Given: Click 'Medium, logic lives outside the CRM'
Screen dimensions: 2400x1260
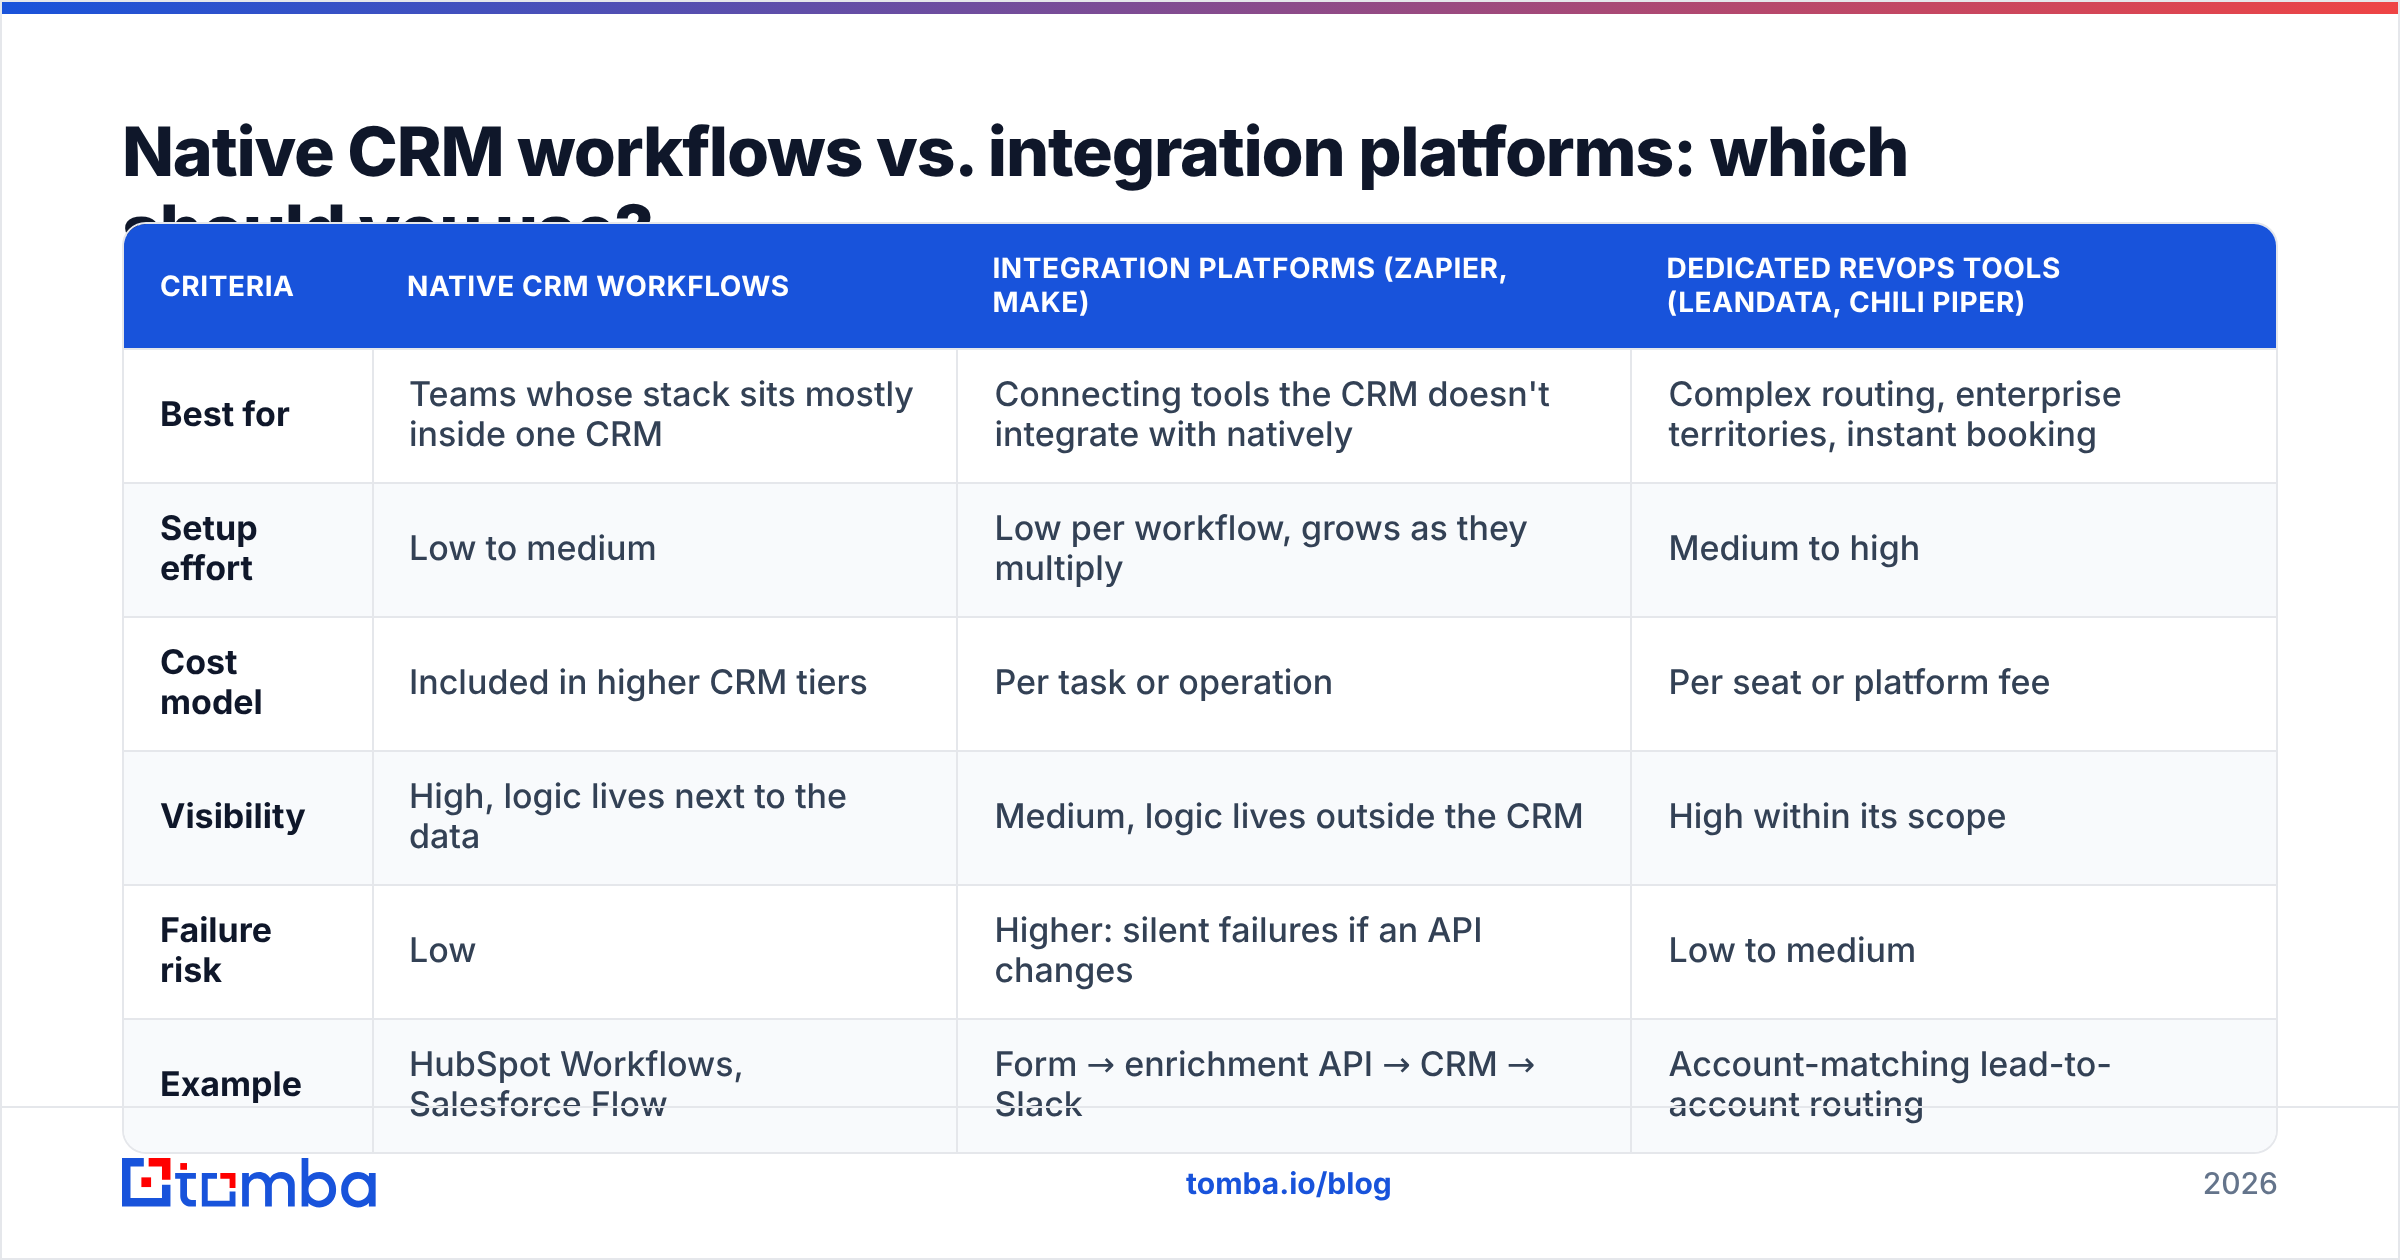Looking at the screenshot, I should pos(1288,816).
